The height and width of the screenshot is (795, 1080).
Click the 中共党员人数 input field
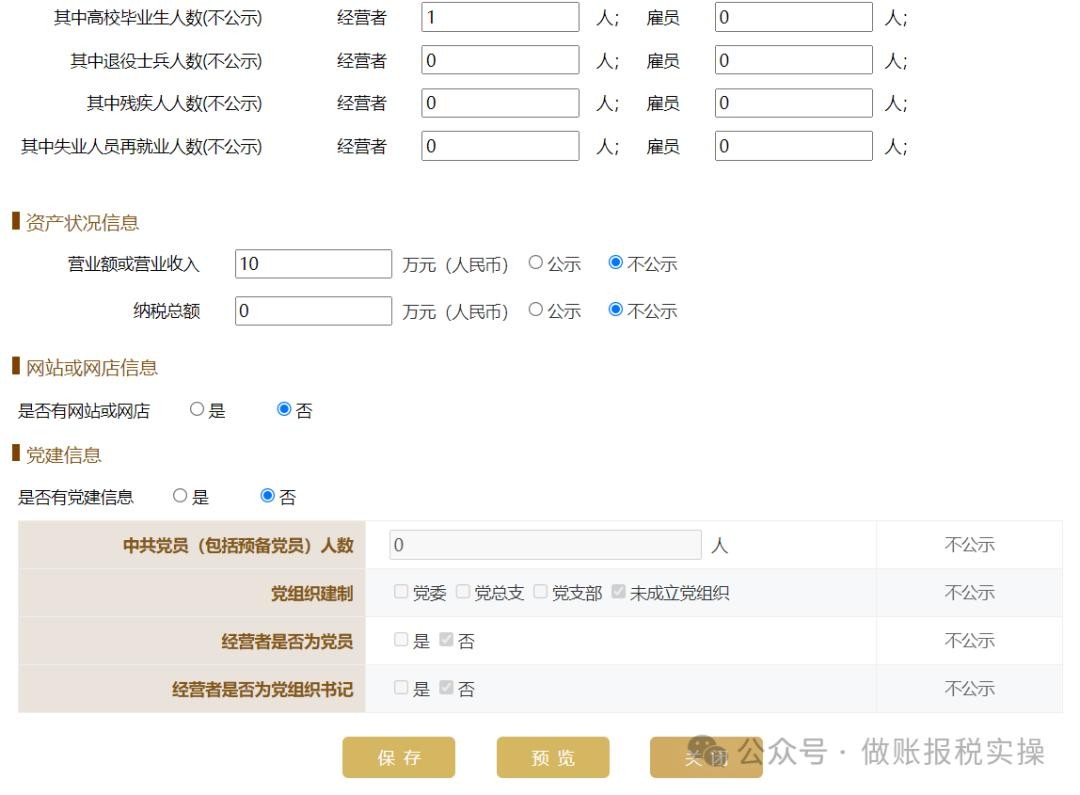point(545,545)
